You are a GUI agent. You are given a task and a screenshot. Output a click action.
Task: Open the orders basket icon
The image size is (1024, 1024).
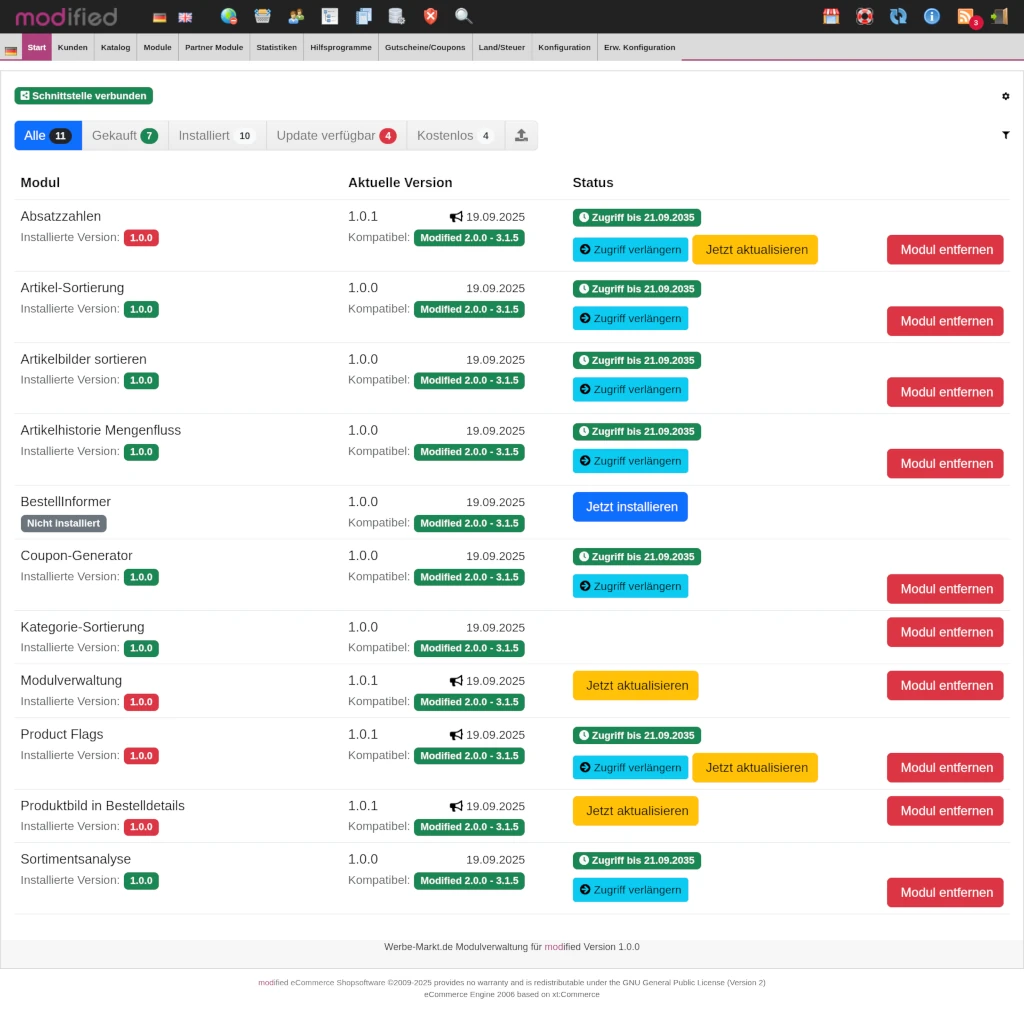coord(263,16)
